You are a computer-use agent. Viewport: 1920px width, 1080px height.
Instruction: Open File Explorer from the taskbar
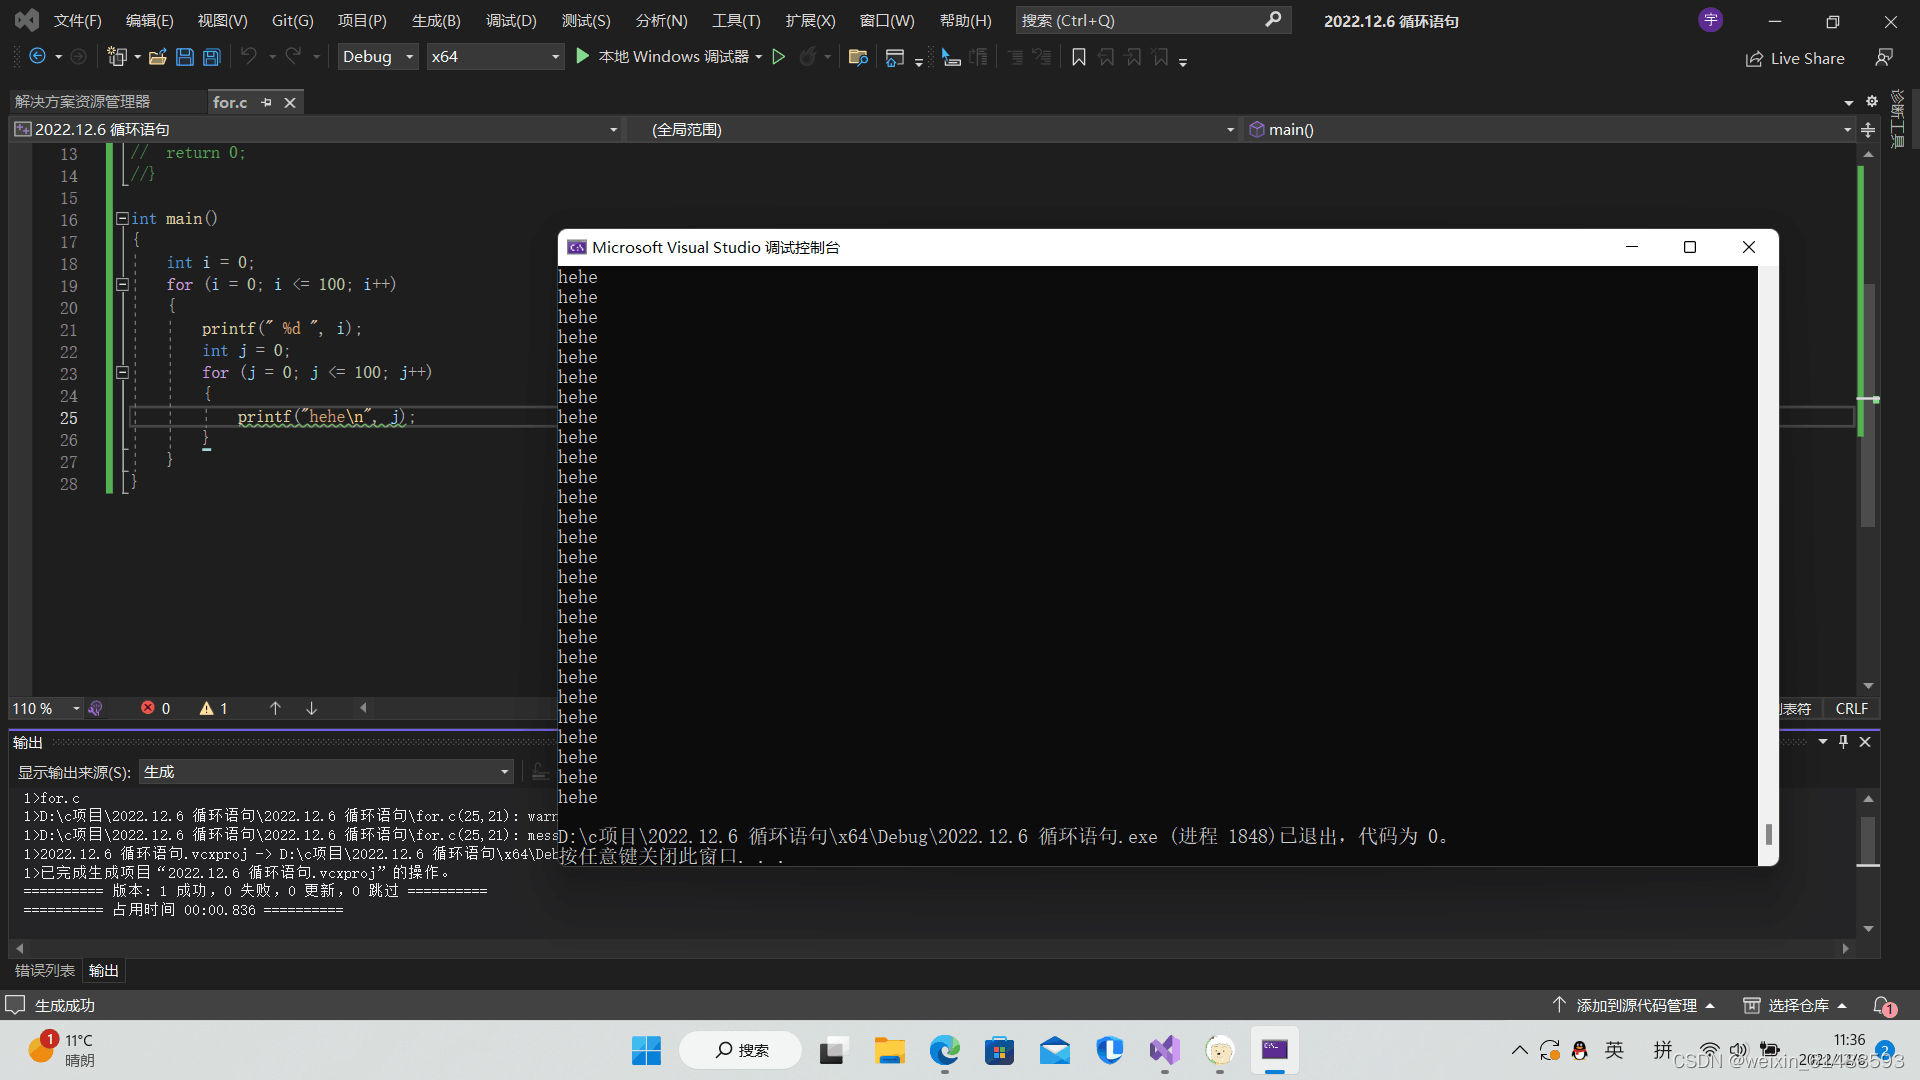pos(889,1050)
